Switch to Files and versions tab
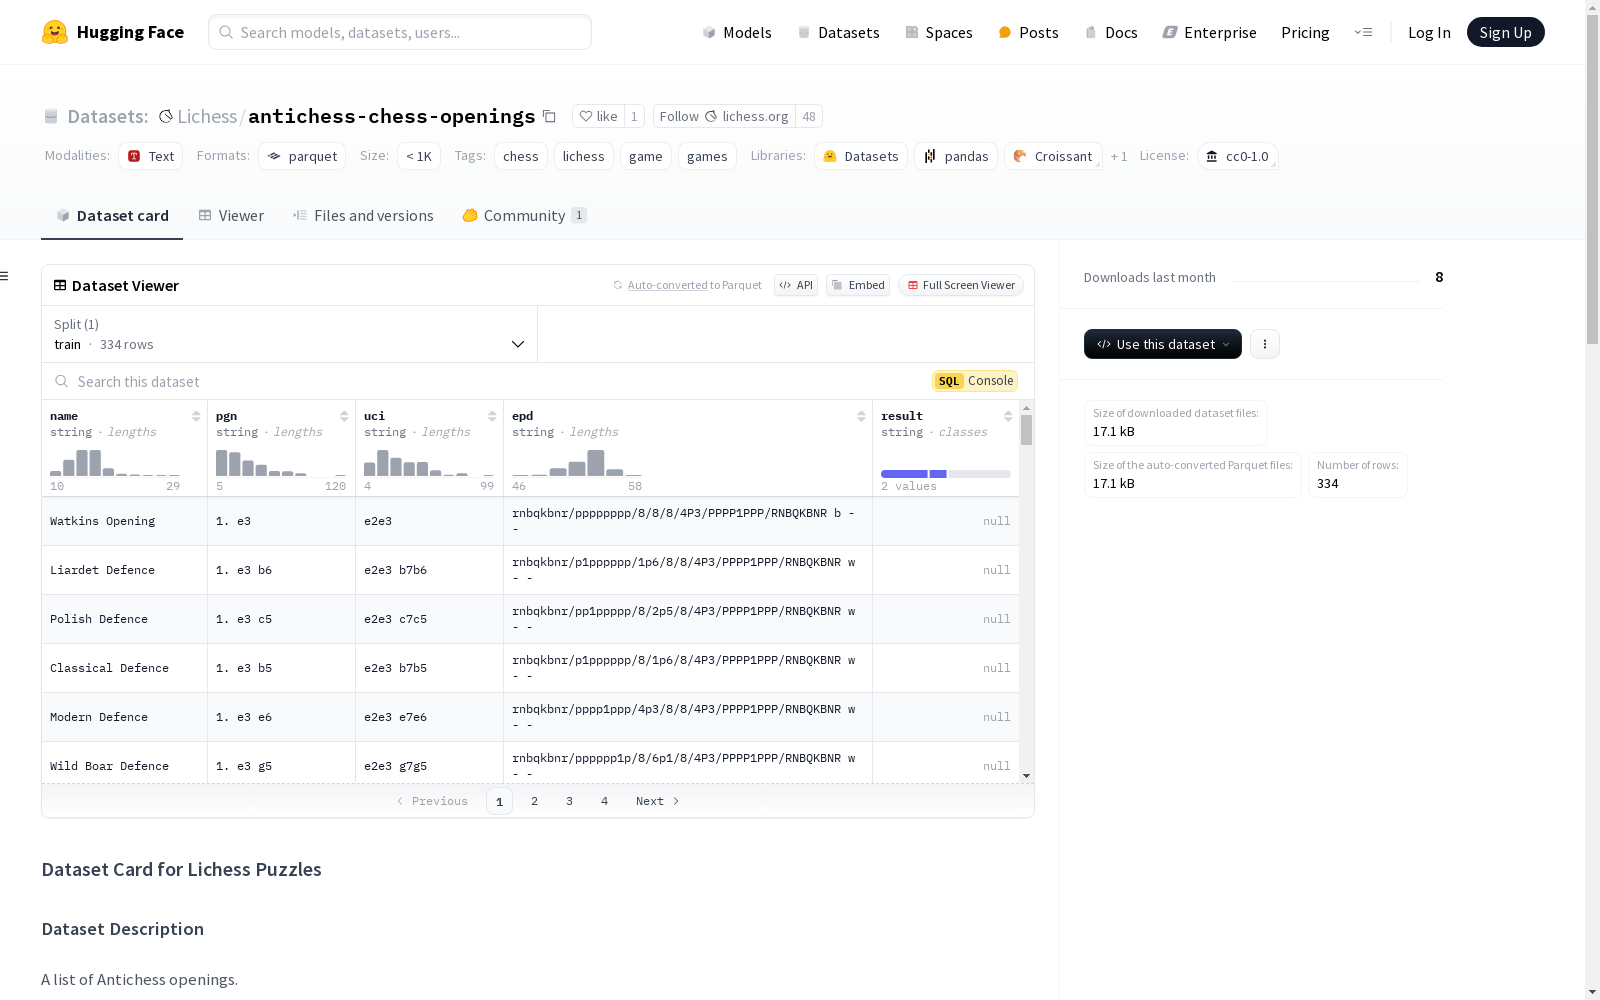1600x1000 pixels. pyautogui.click(x=363, y=216)
